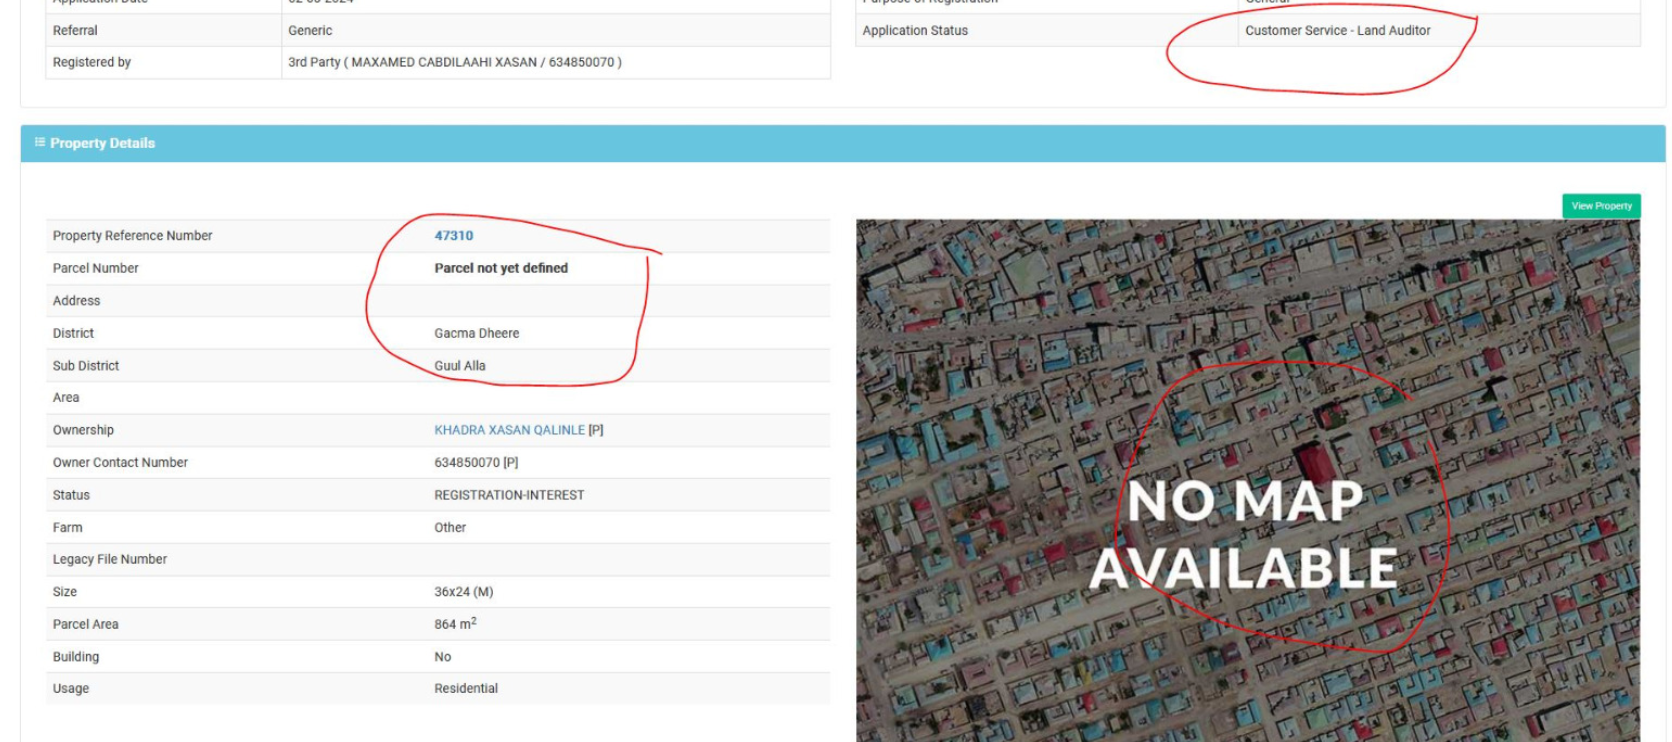Click the Application Status label

point(915,31)
